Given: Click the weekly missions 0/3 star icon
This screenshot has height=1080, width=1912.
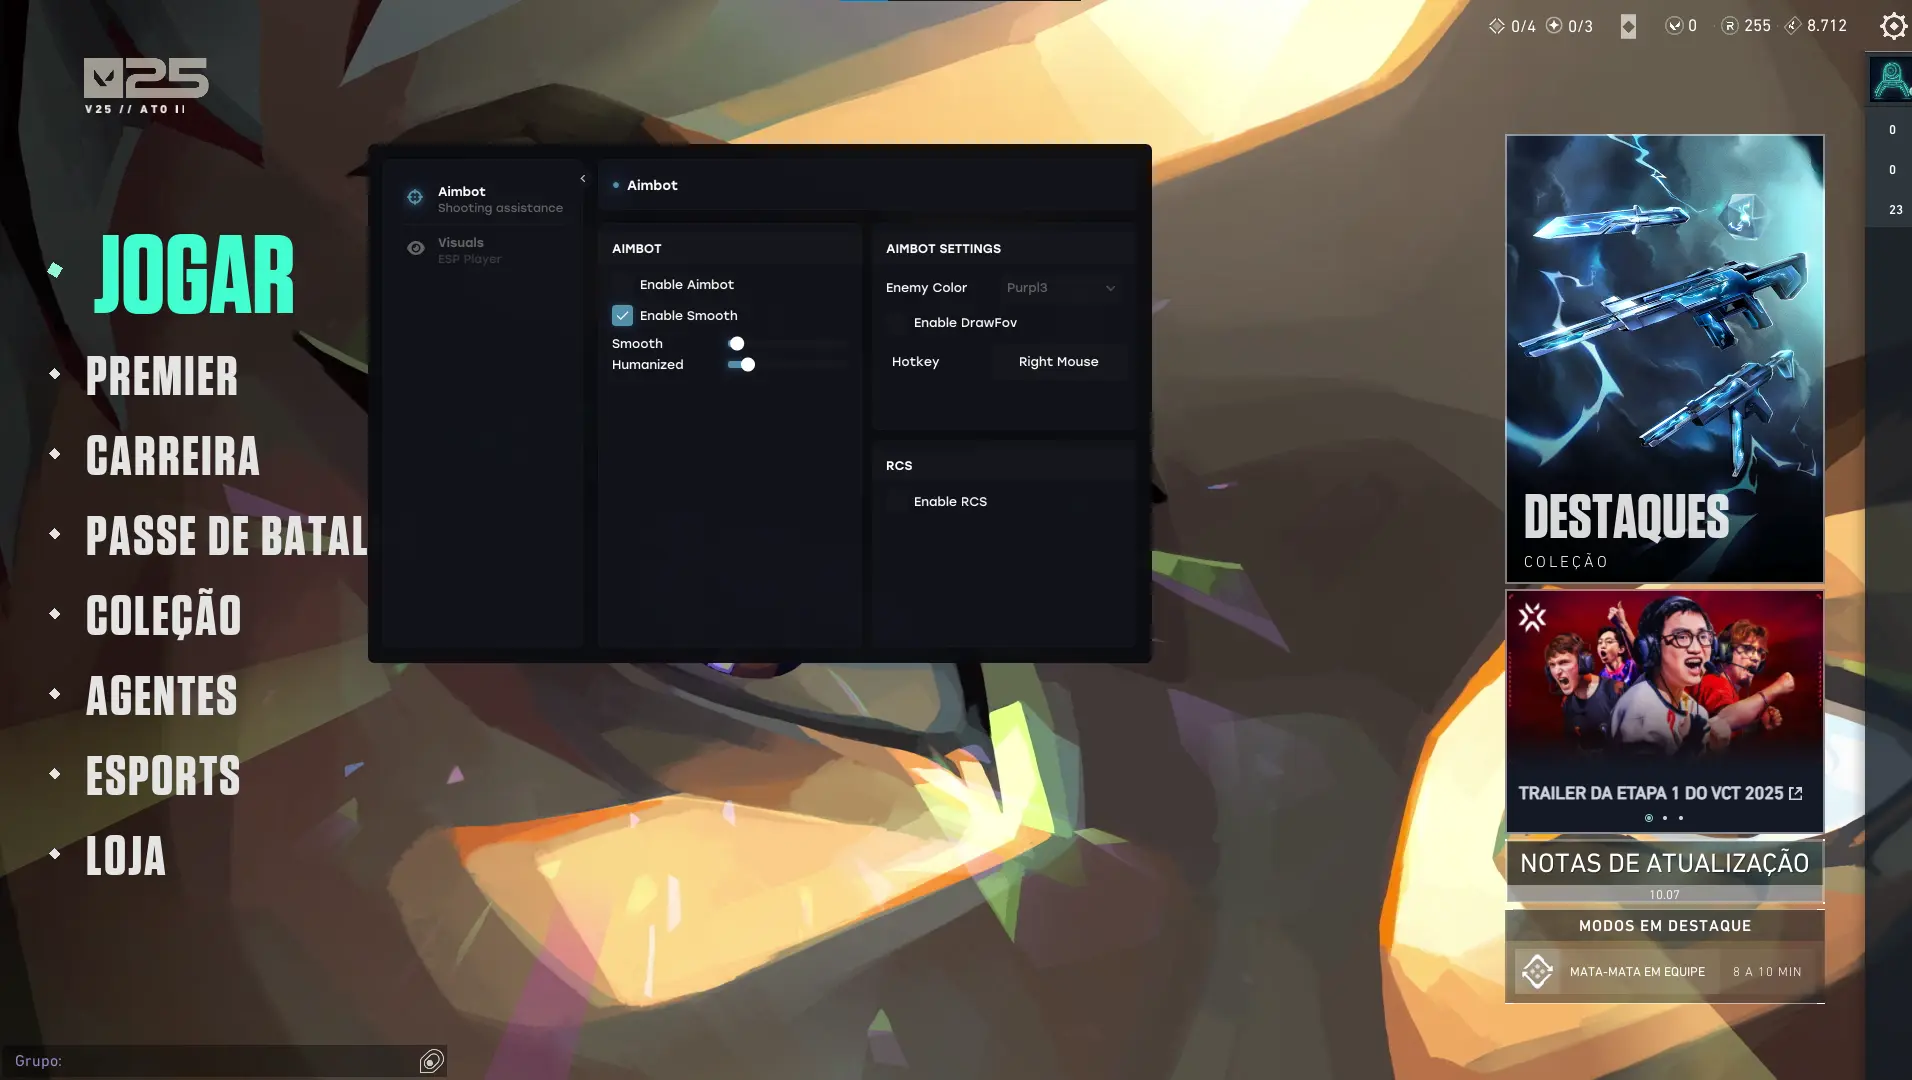Looking at the screenshot, I should pos(1554,26).
